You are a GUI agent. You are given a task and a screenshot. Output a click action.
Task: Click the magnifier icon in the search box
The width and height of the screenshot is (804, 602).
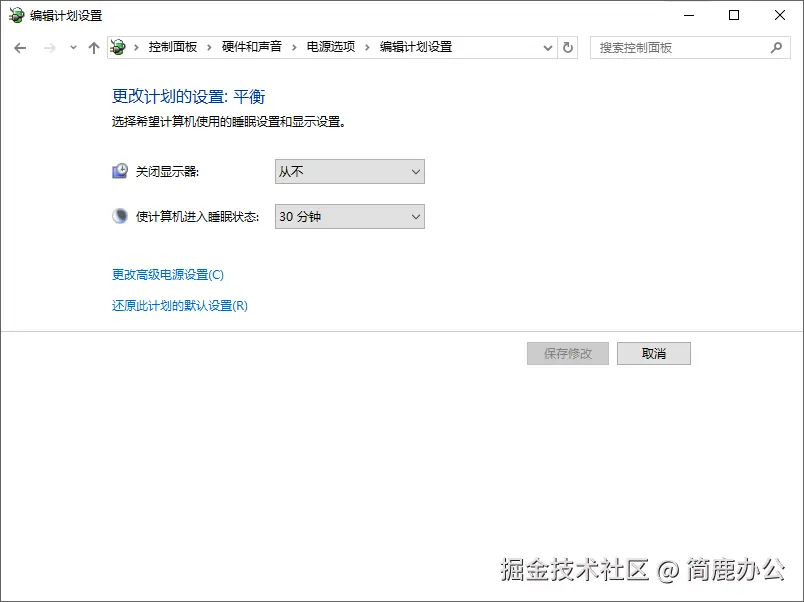(776, 47)
